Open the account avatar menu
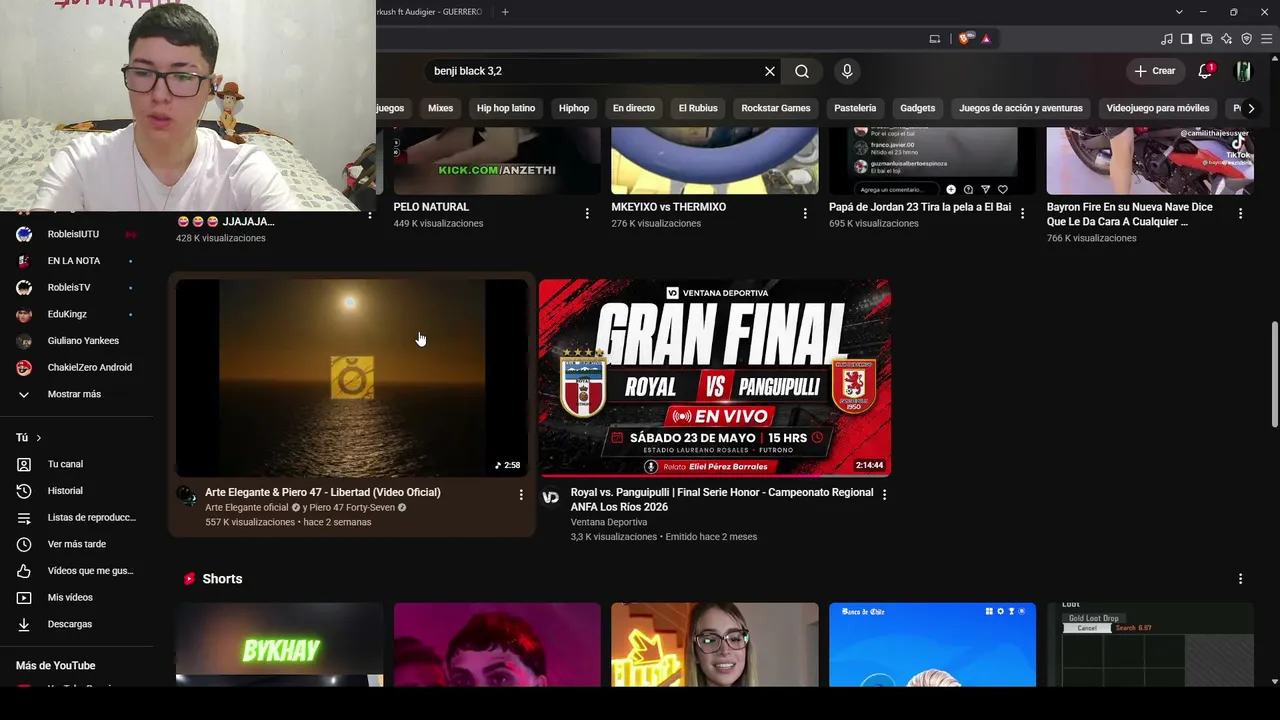 [x=1243, y=71]
